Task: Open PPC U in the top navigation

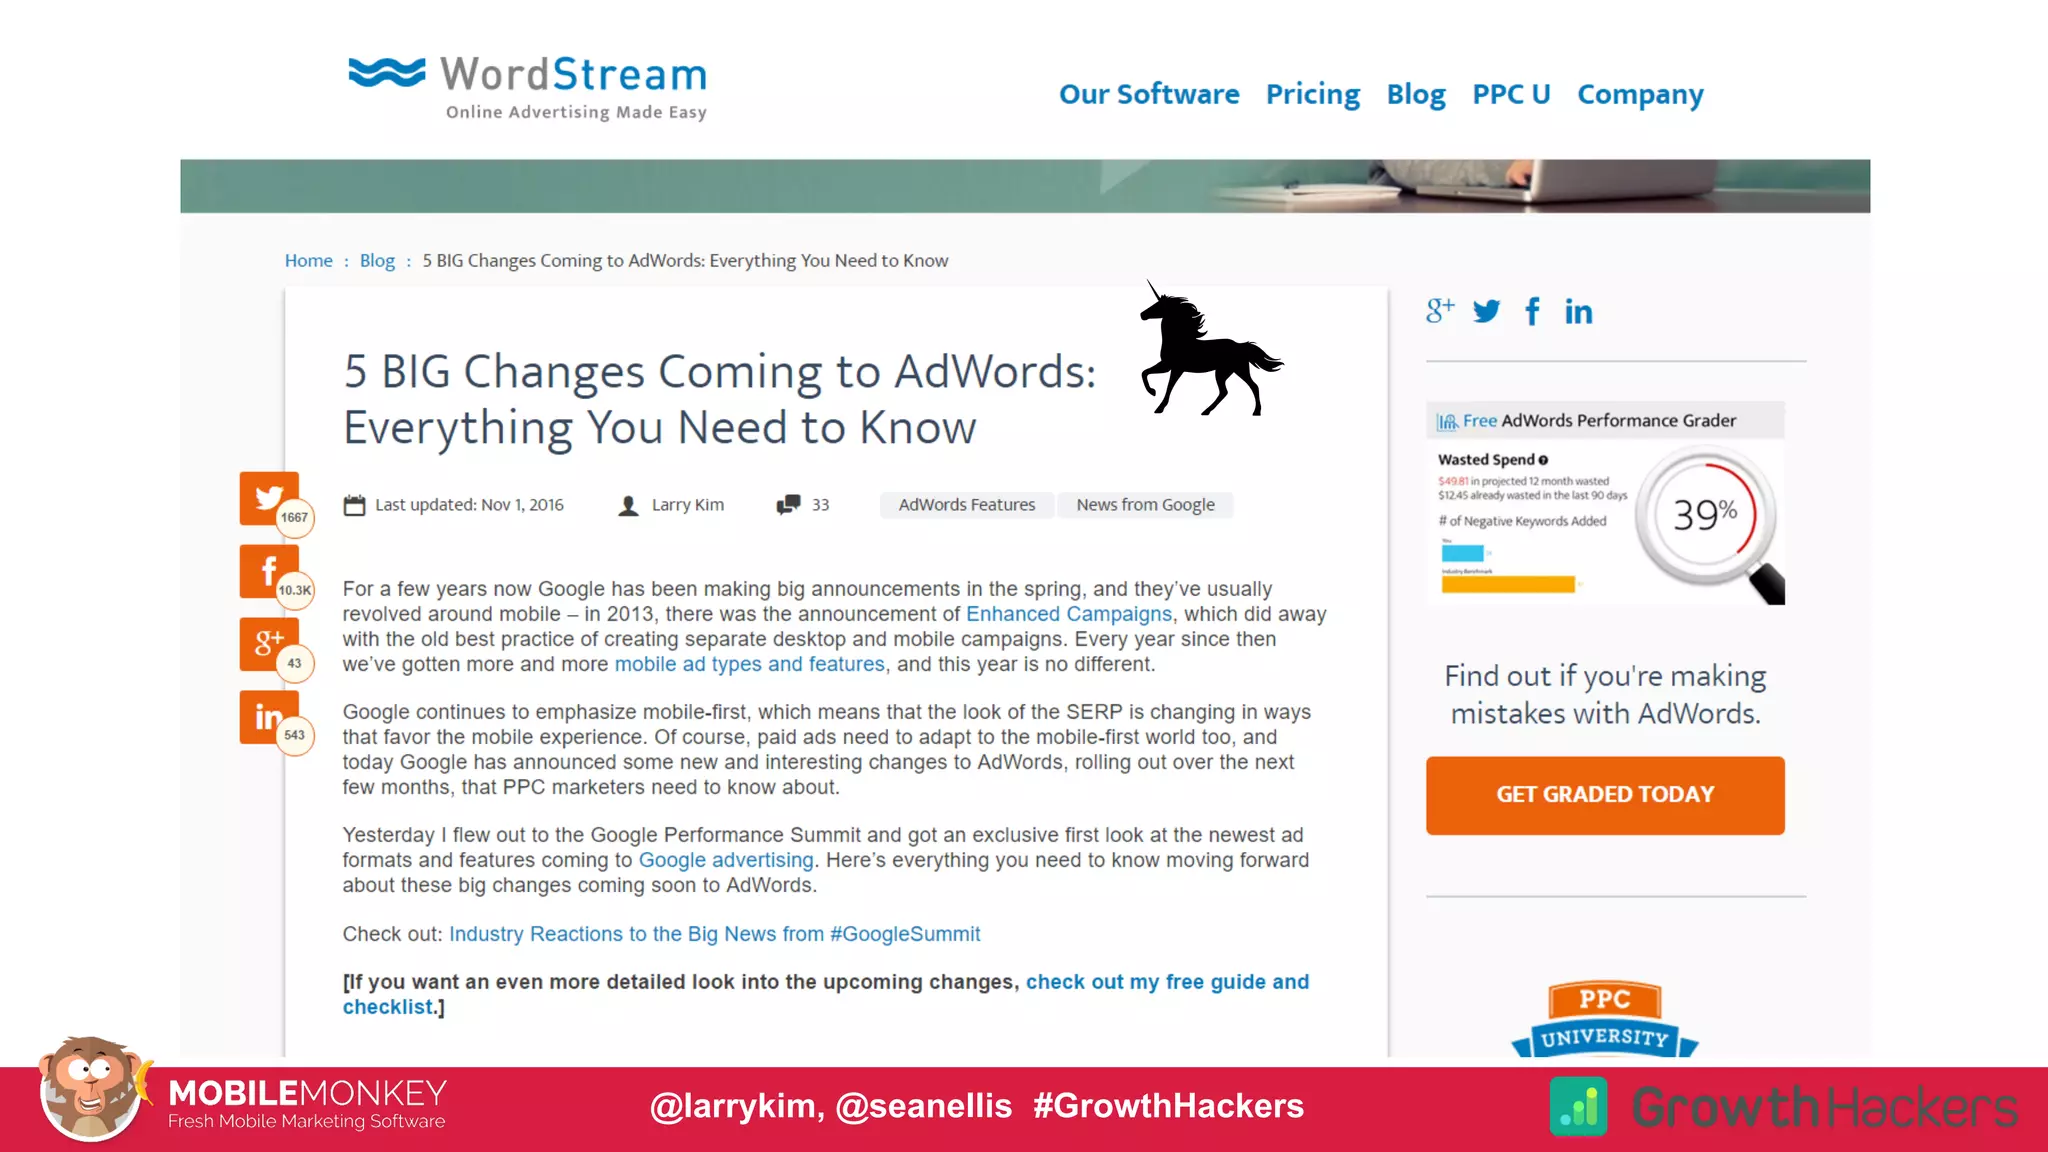Action: pos(1511,94)
